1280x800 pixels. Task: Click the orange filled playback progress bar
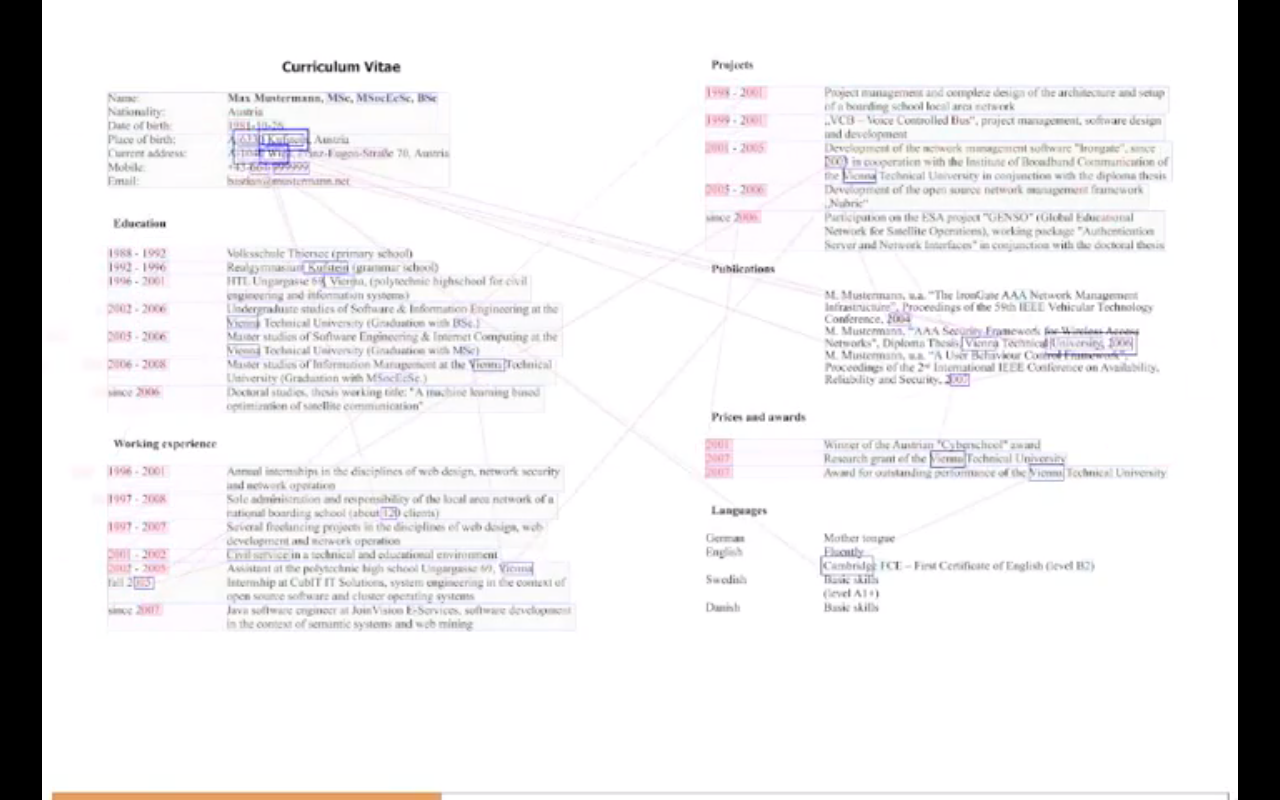tap(246, 796)
